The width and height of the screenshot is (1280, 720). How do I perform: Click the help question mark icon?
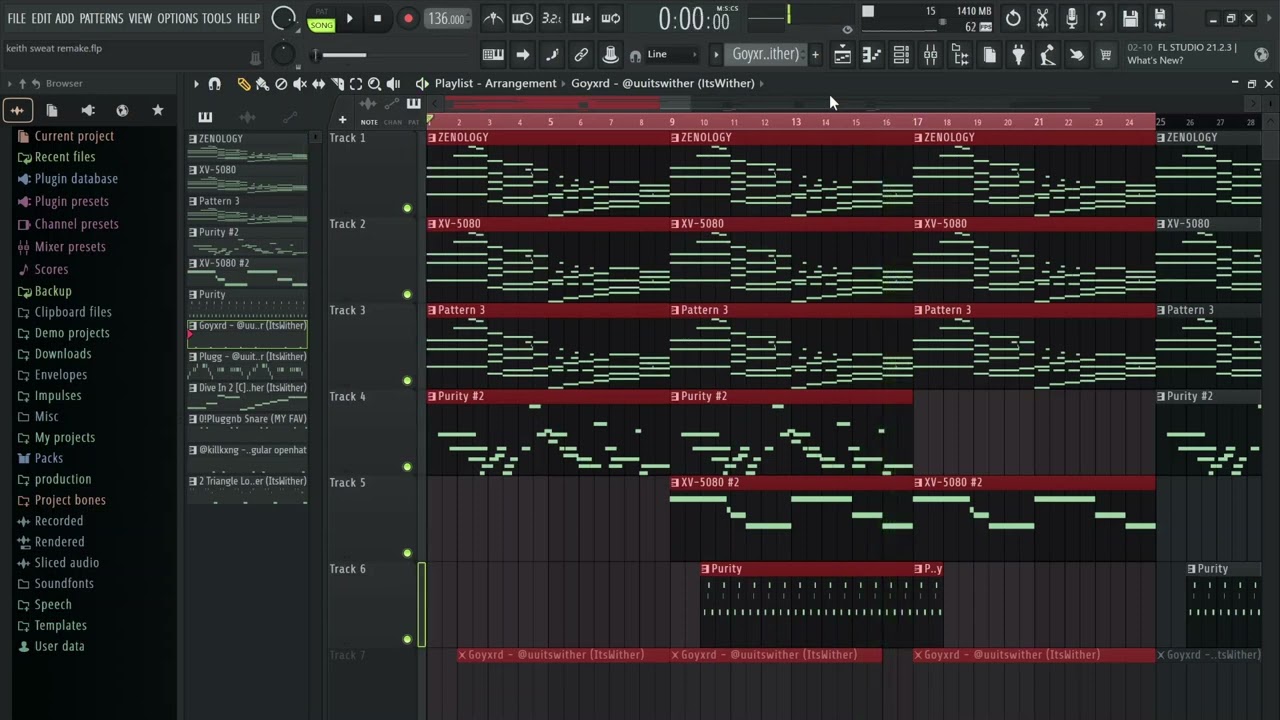(1101, 18)
